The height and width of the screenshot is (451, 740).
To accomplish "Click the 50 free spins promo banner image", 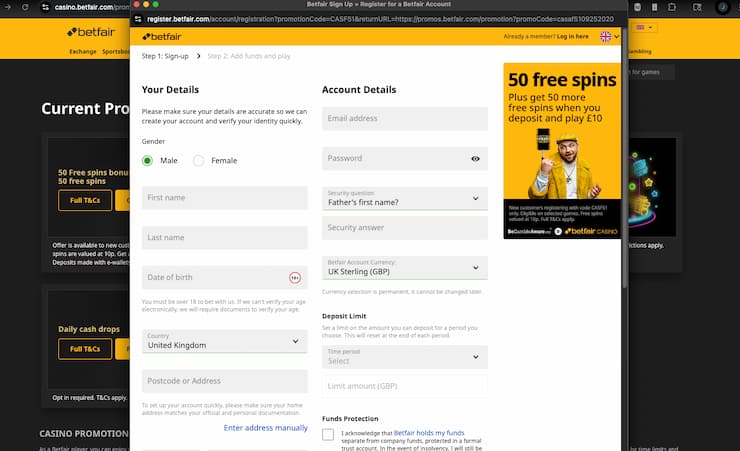I will tap(562, 151).
